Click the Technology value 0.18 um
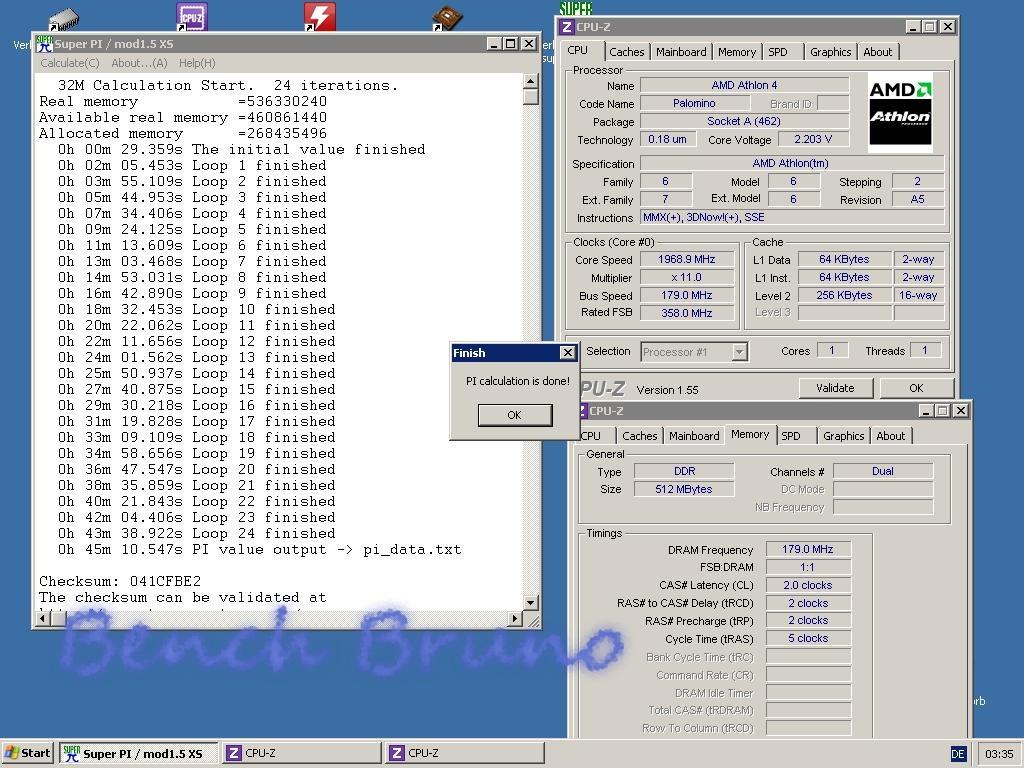 click(667, 139)
